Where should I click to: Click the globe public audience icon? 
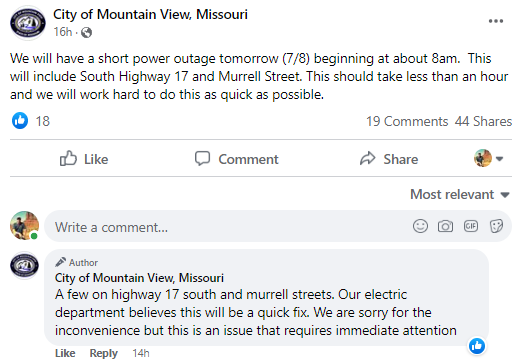86,32
